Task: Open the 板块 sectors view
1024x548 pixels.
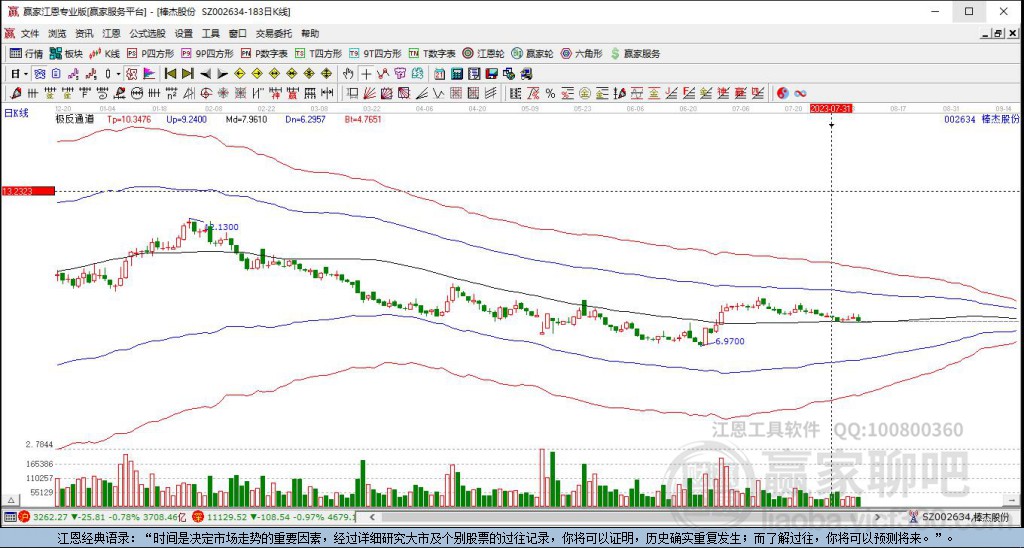Action: point(67,54)
